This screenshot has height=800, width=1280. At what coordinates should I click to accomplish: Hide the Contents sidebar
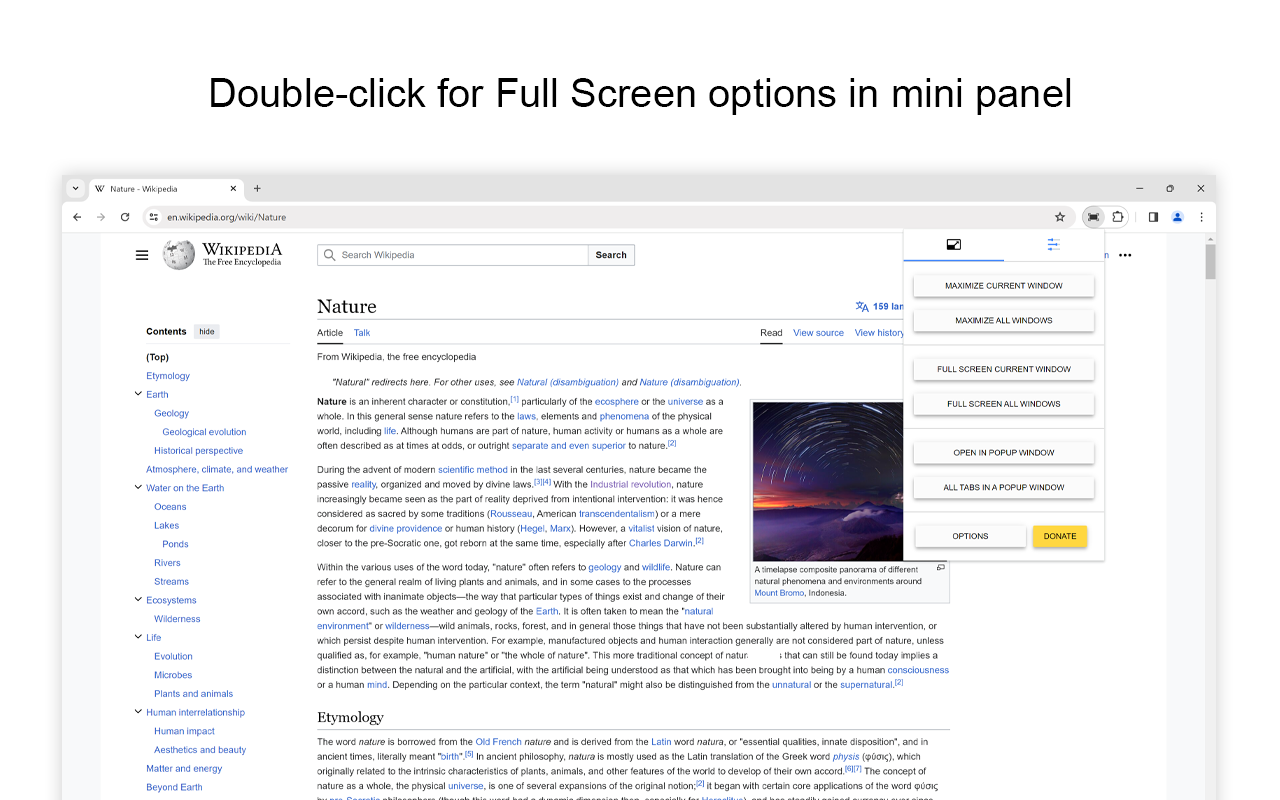(206, 331)
